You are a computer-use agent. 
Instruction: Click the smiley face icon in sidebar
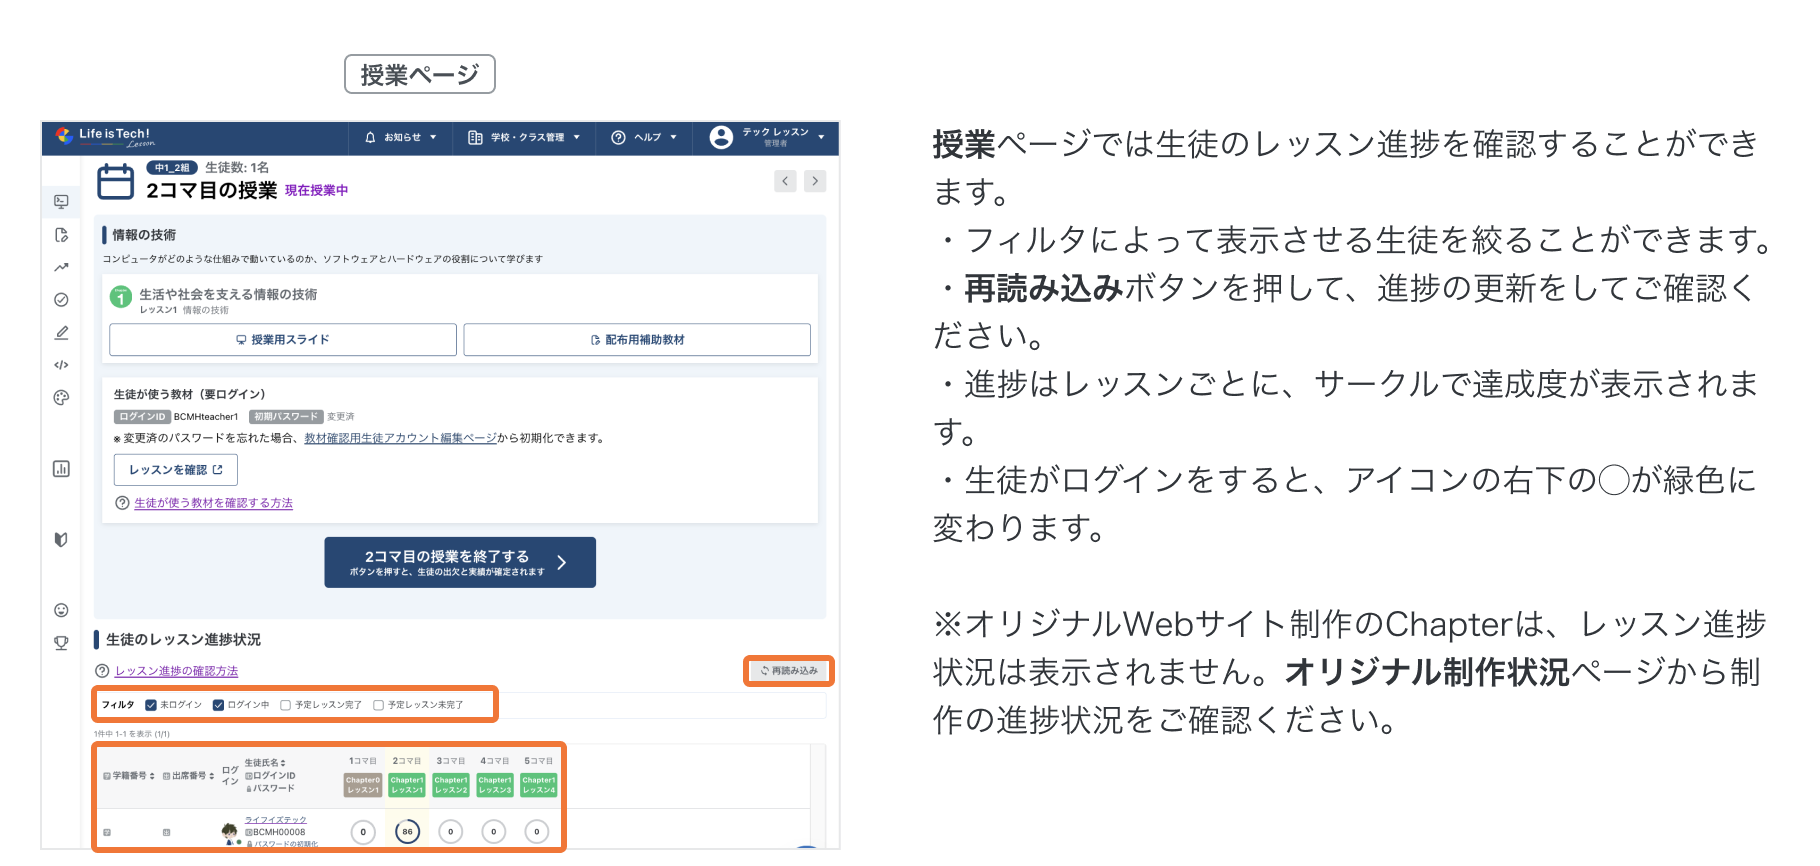pos(61,610)
